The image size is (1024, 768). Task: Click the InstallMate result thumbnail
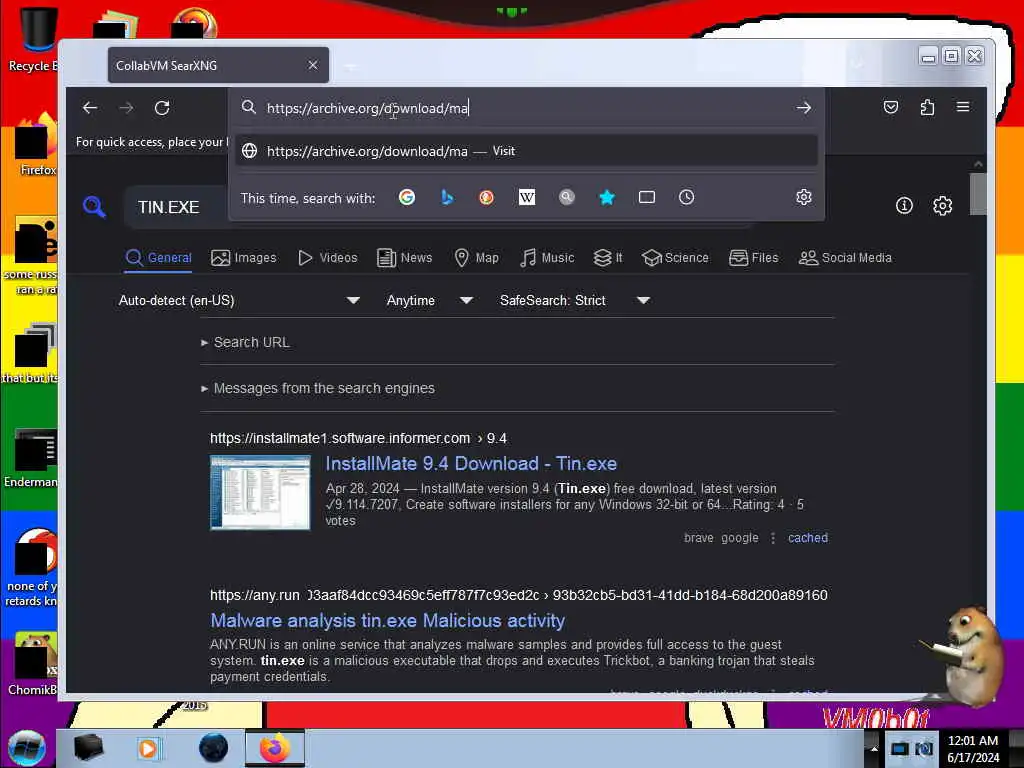(x=260, y=492)
